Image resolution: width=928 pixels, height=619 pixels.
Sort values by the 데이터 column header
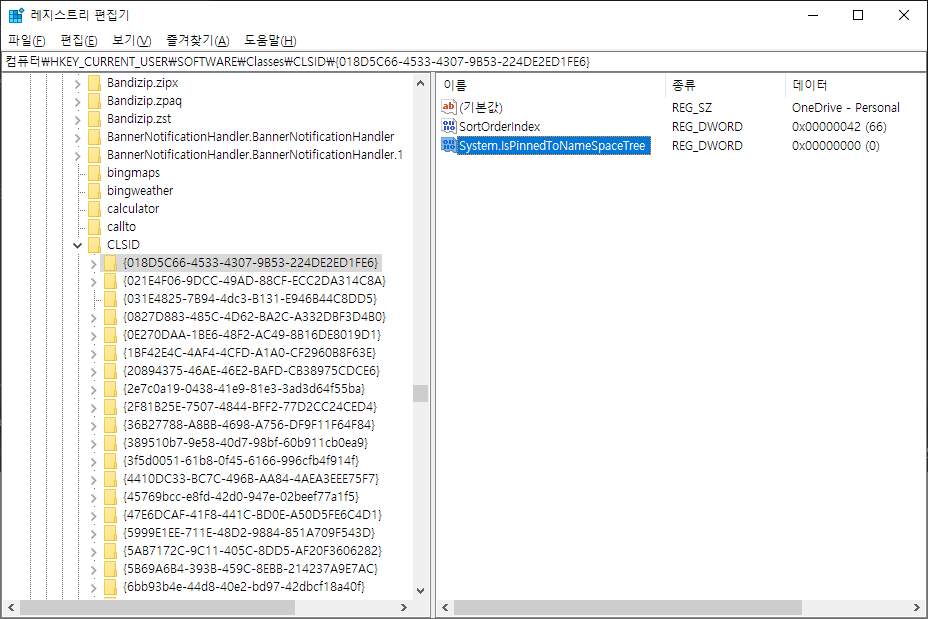(855, 85)
